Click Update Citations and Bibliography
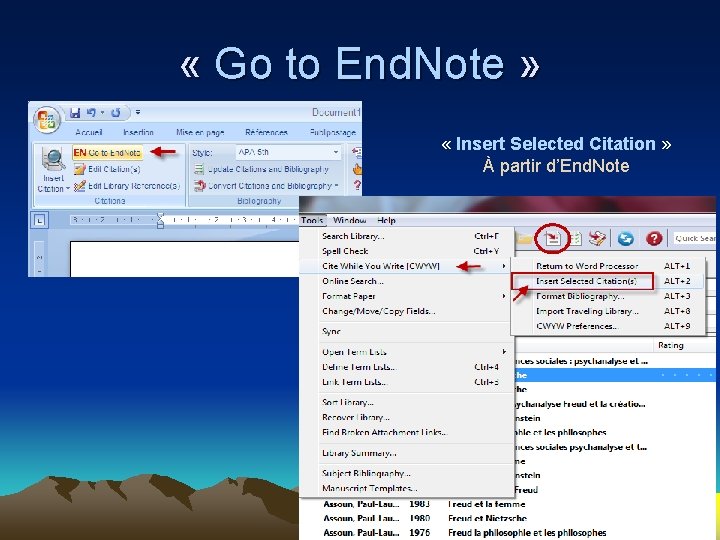720x540 pixels. pyautogui.click(x=261, y=169)
